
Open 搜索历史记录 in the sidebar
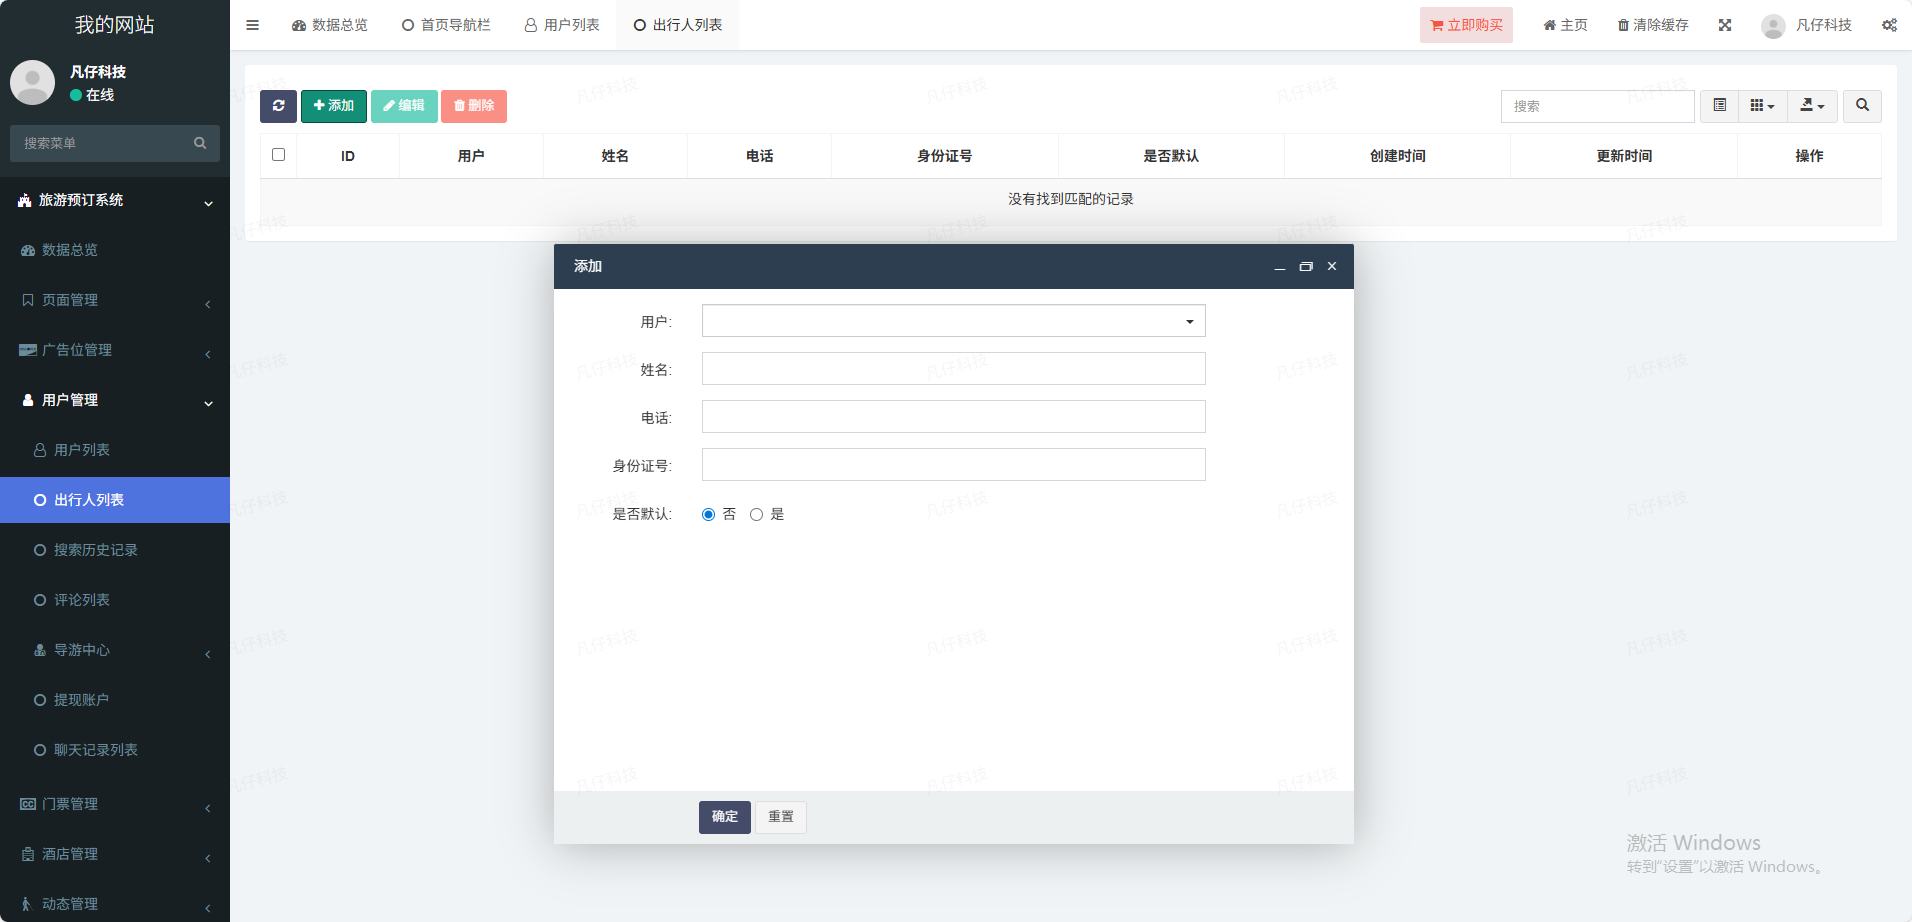coord(96,550)
